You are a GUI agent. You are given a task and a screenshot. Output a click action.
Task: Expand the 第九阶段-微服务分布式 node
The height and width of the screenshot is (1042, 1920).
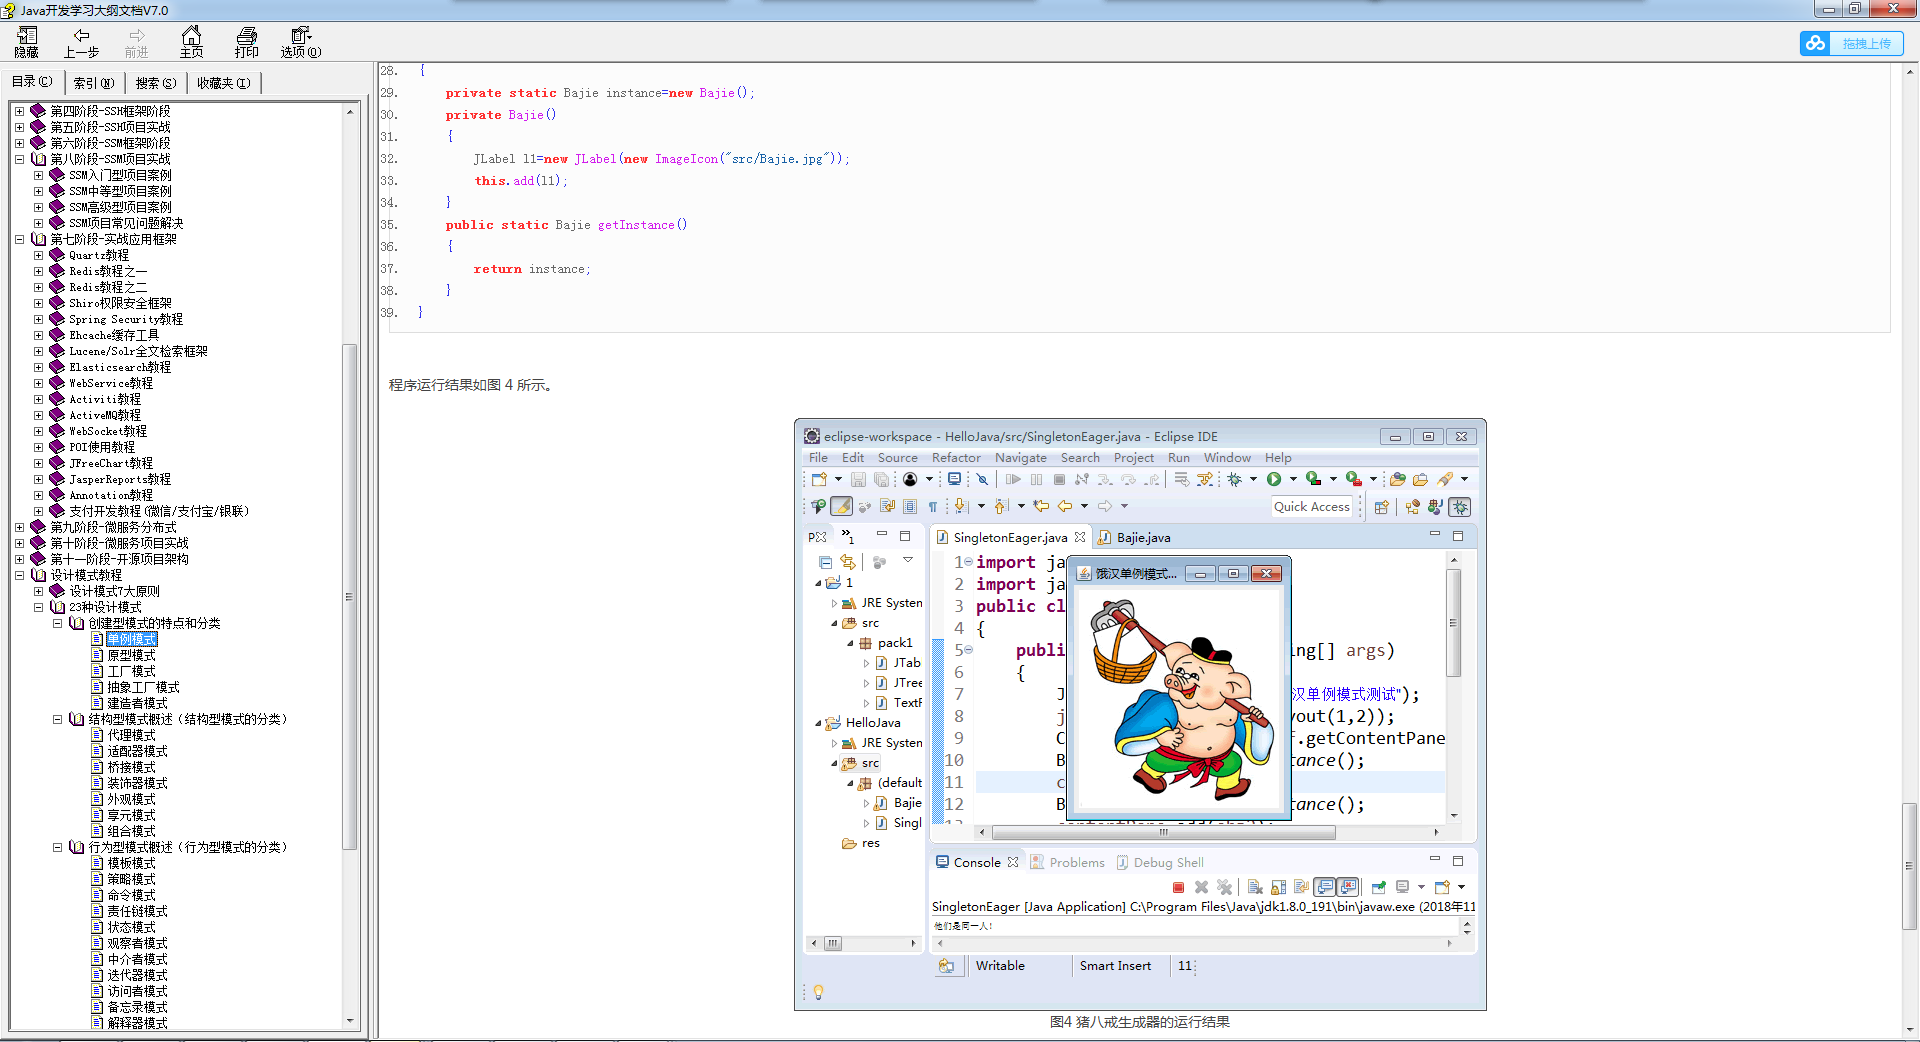(19, 527)
